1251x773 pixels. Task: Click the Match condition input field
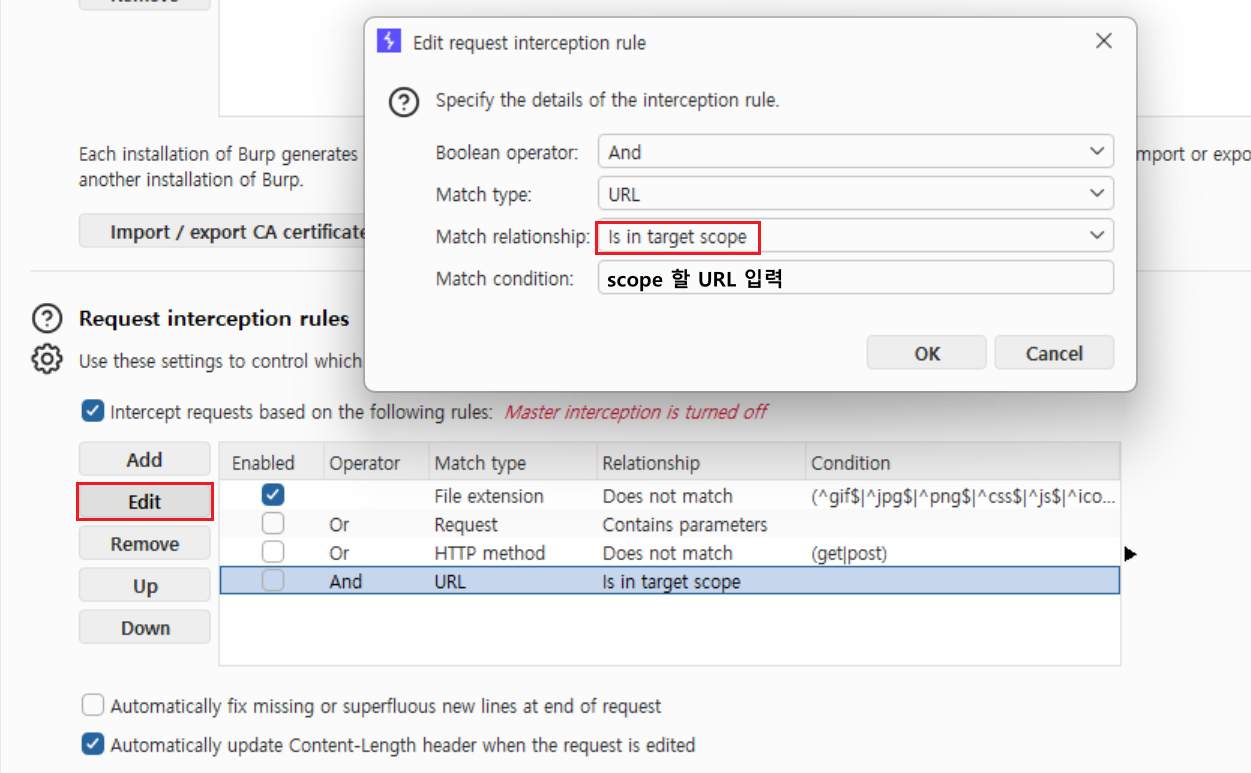[x=855, y=278]
